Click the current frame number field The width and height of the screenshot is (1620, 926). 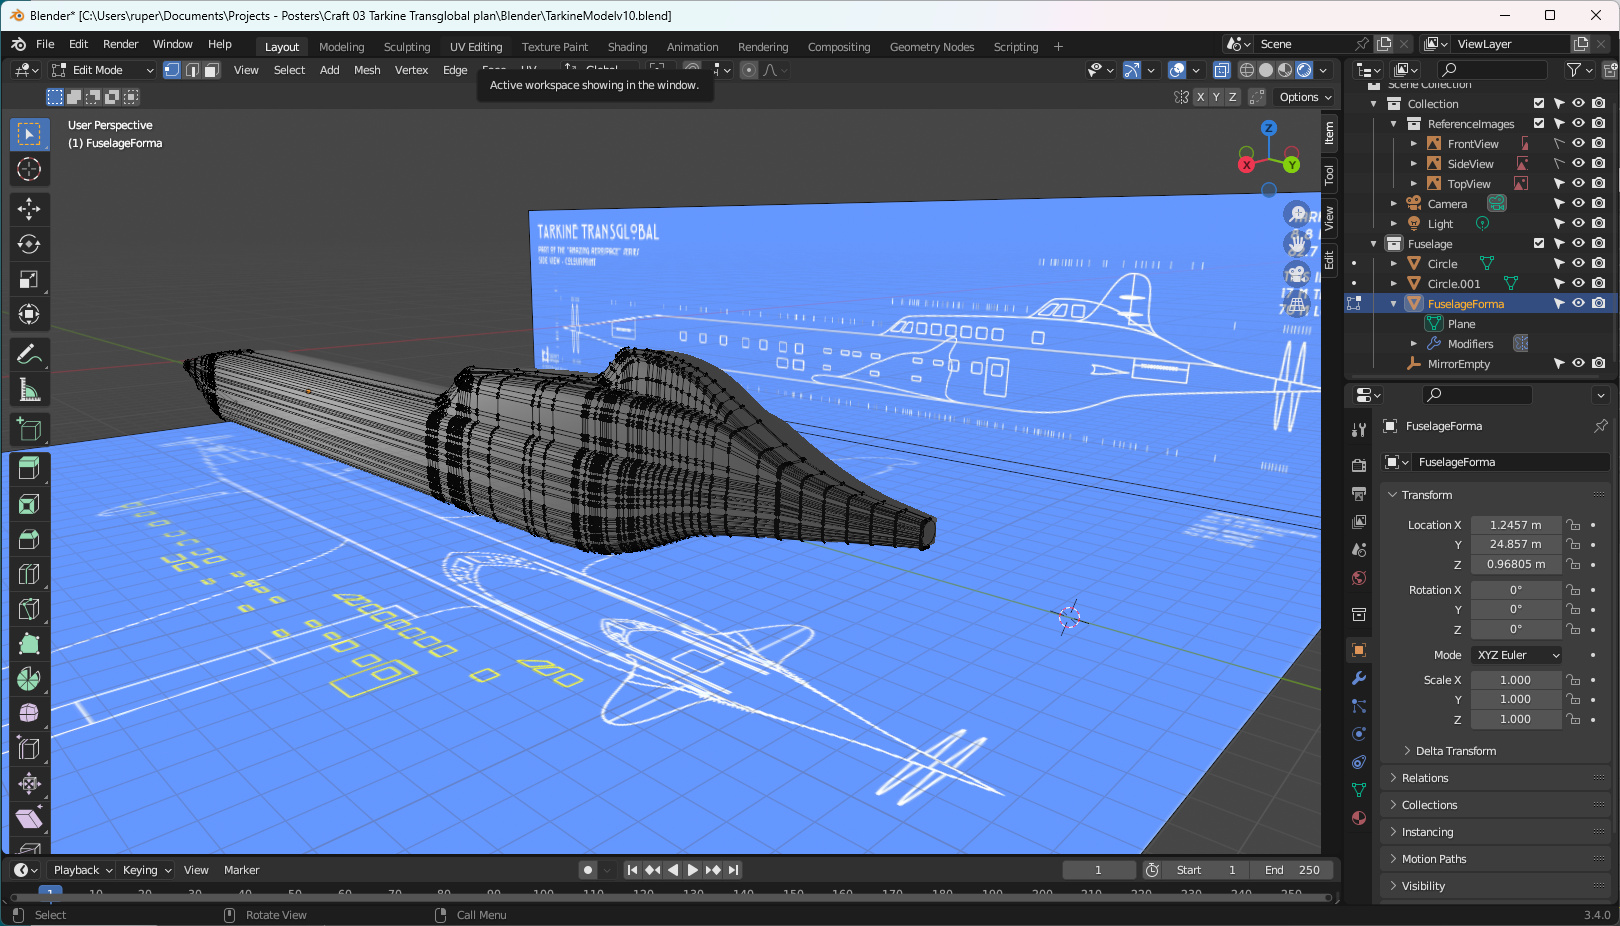point(1098,870)
